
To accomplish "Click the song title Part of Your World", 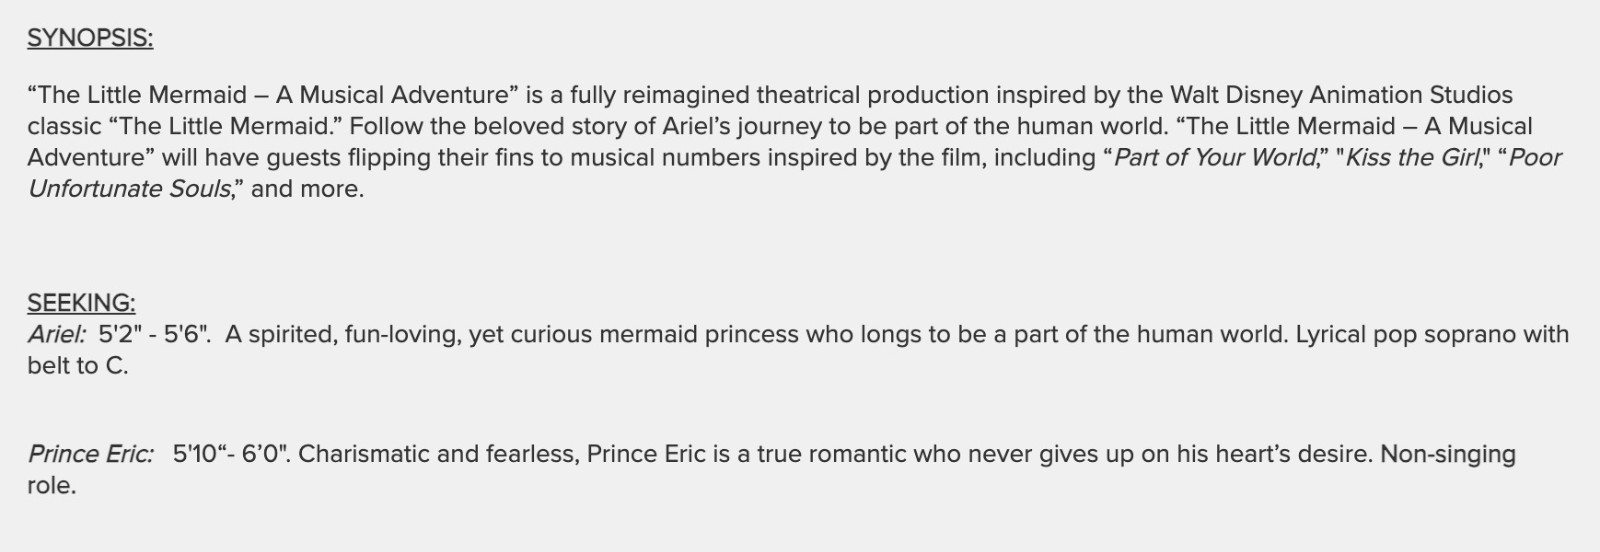I will pyautogui.click(x=1216, y=157).
